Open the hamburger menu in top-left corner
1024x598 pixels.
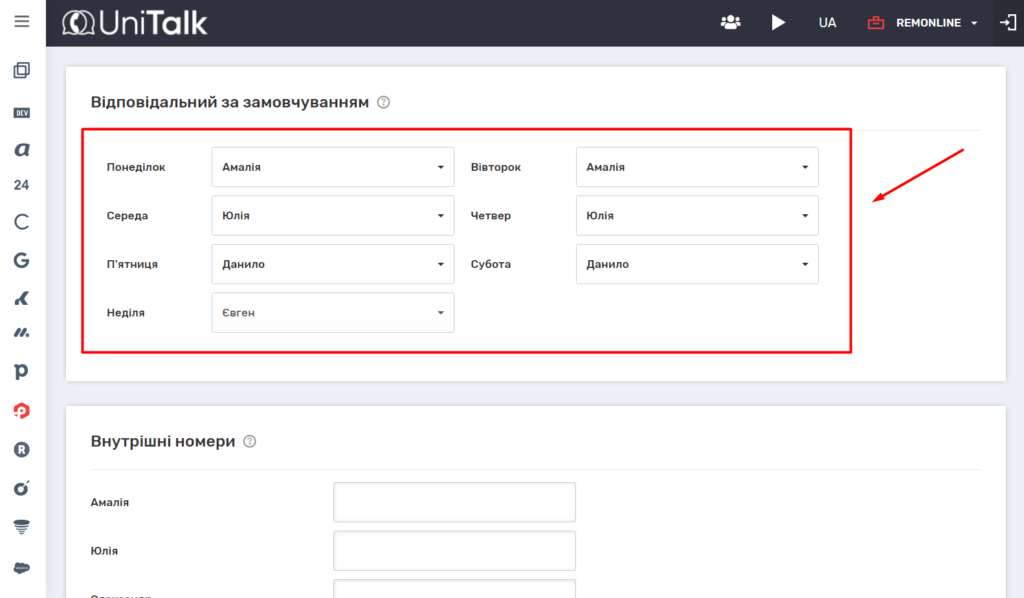[22, 22]
